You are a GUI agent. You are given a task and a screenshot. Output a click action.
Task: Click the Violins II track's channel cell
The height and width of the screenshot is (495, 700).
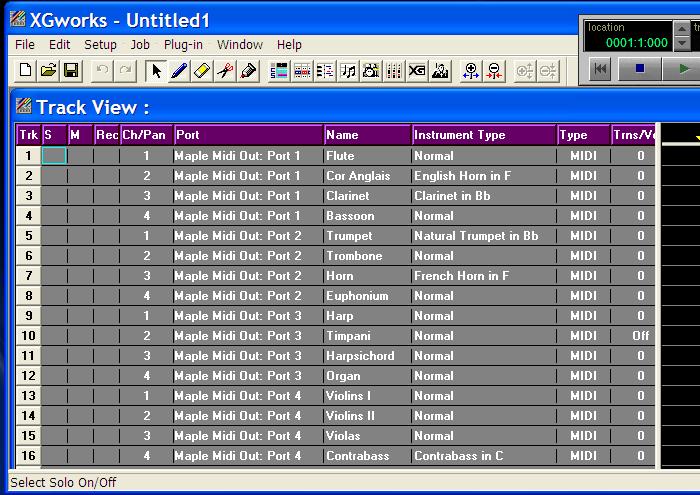pos(146,416)
